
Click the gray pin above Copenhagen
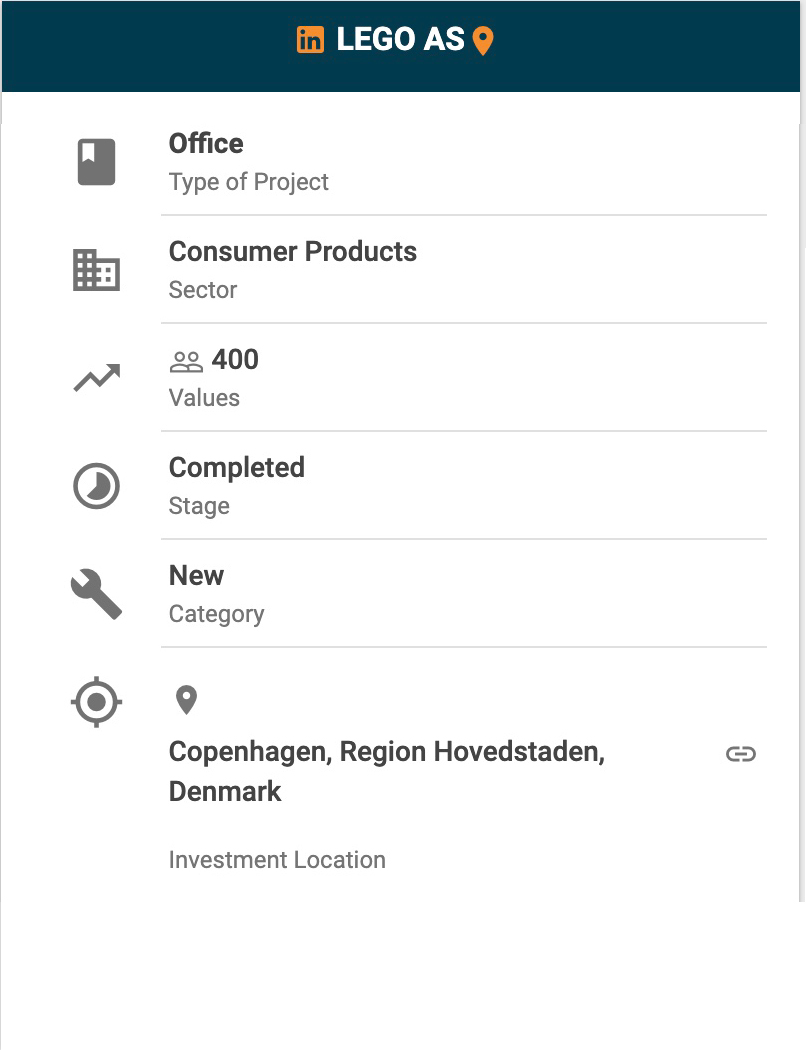pos(186,700)
